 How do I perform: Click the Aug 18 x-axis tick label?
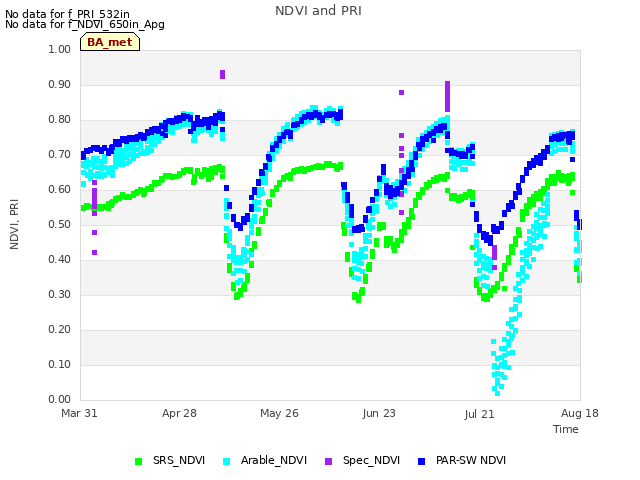(580, 413)
